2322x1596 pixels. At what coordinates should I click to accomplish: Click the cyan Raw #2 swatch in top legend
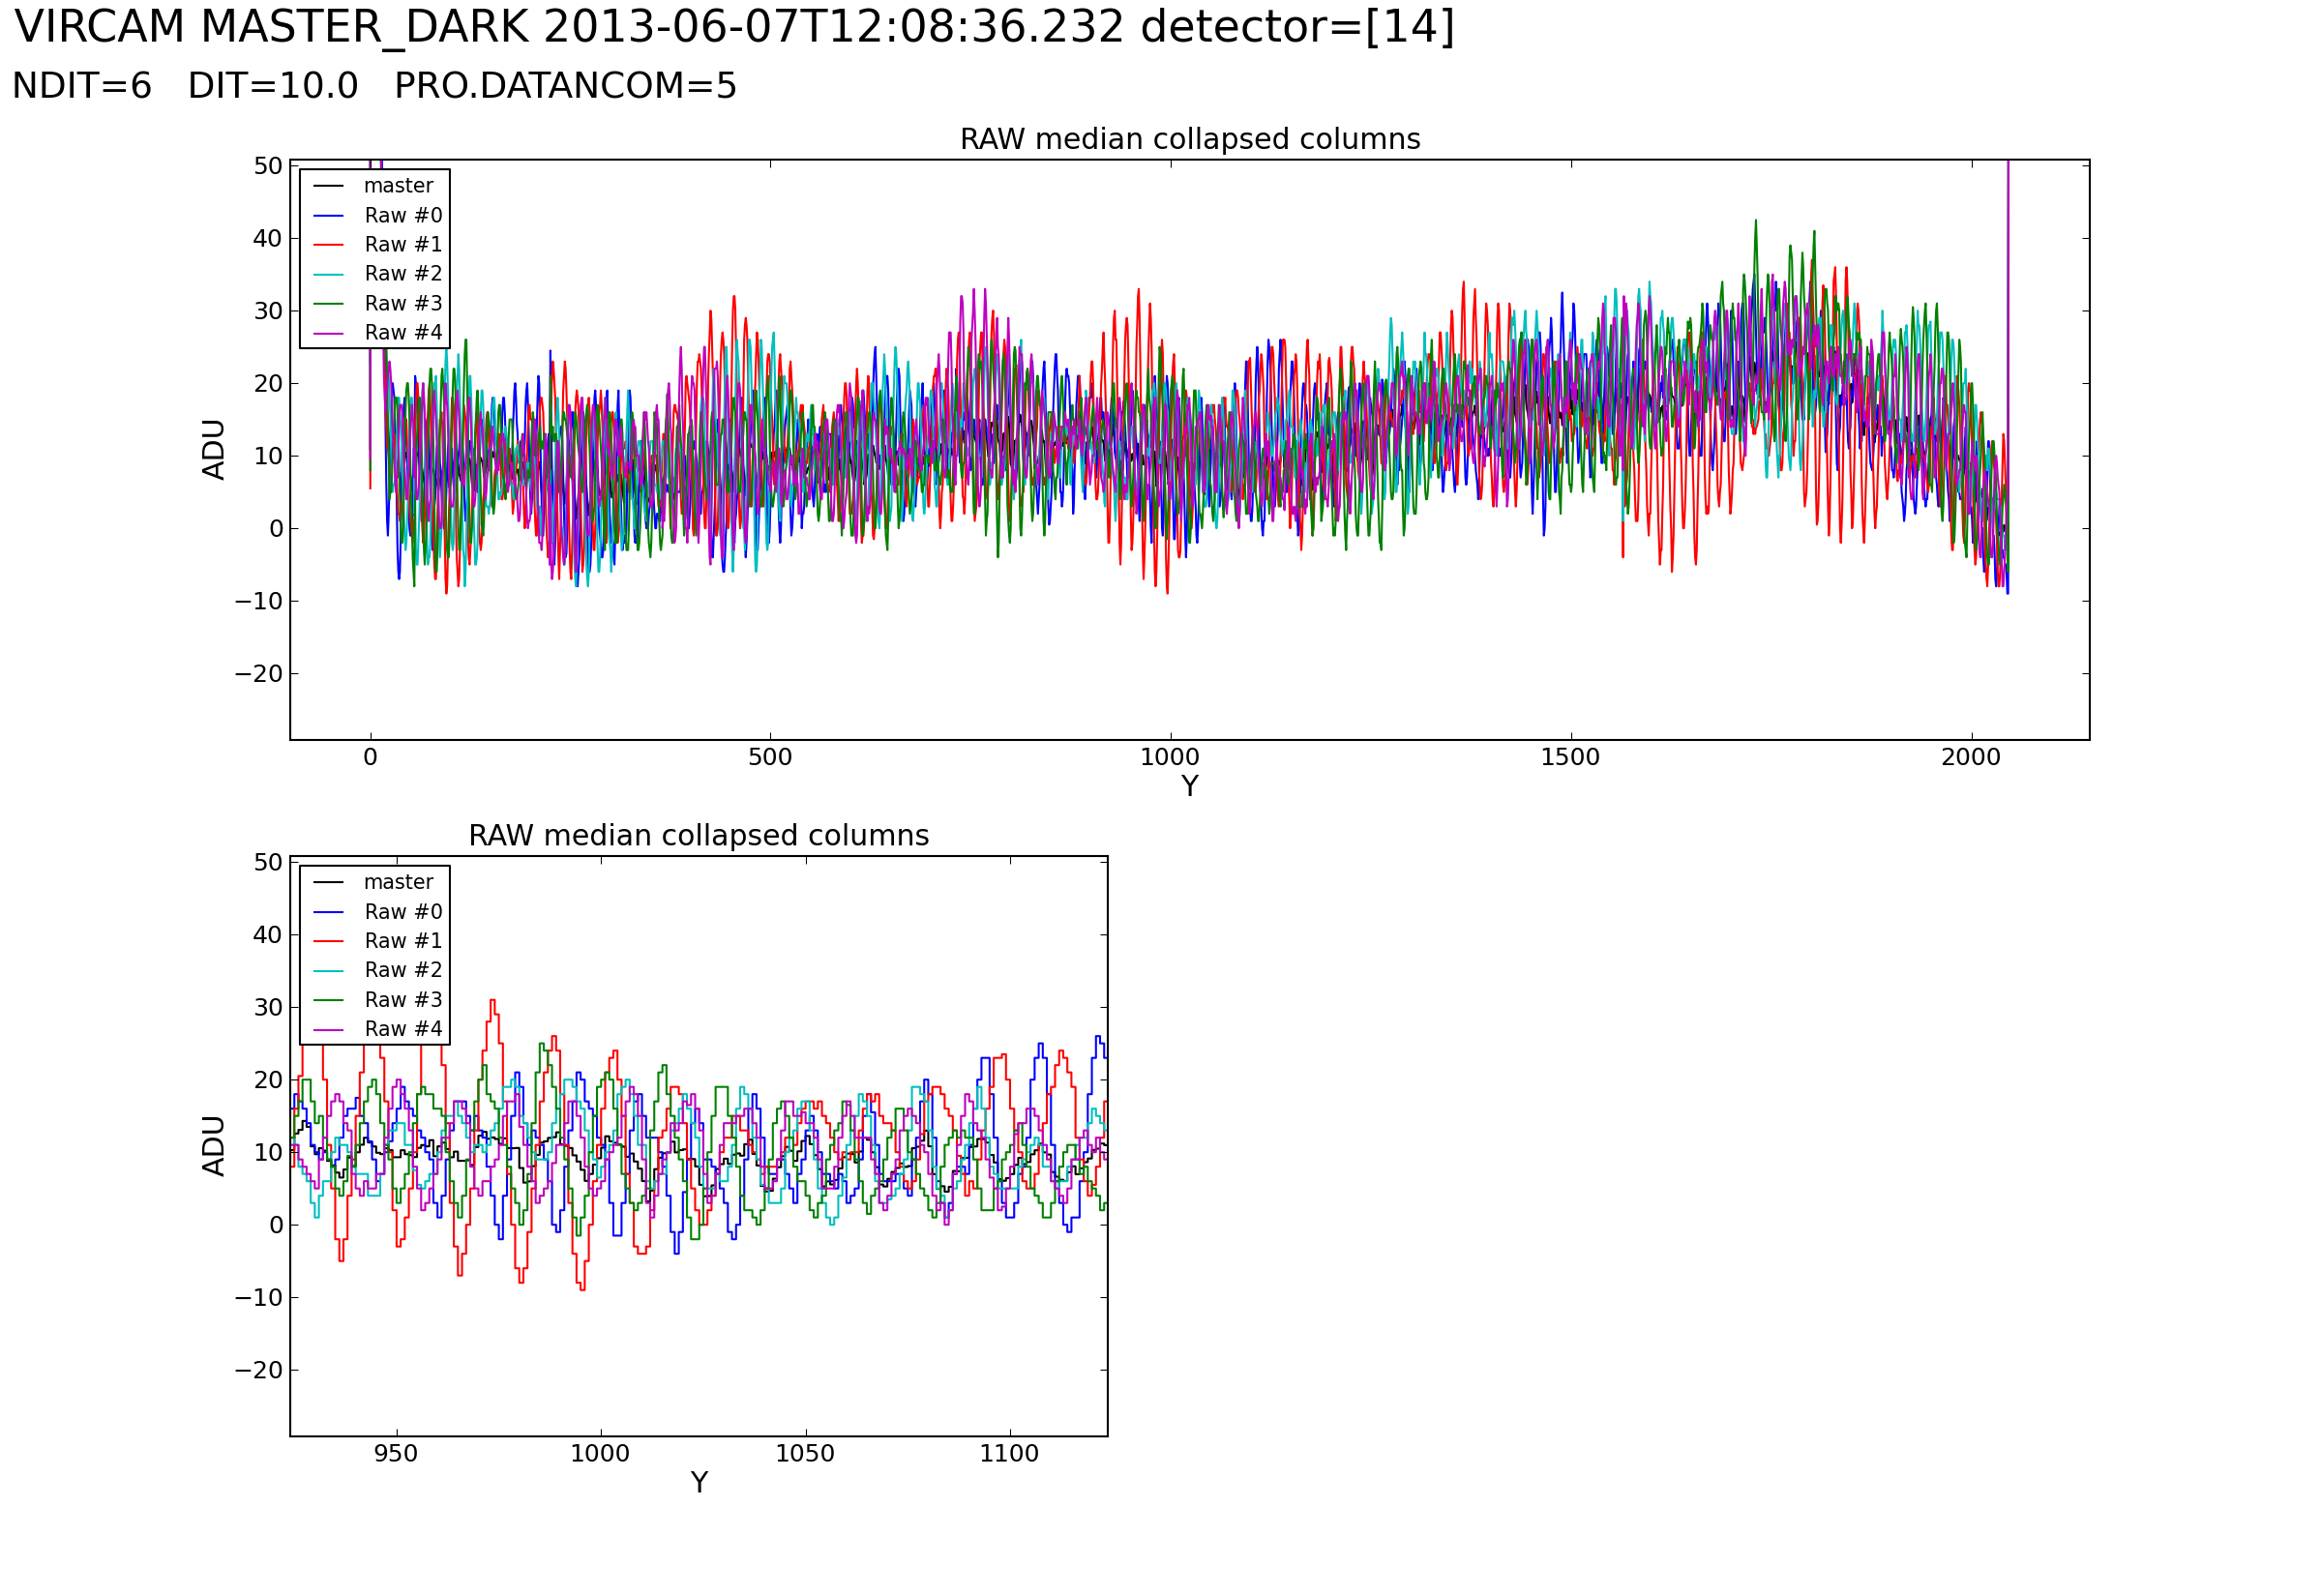[x=328, y=274]
